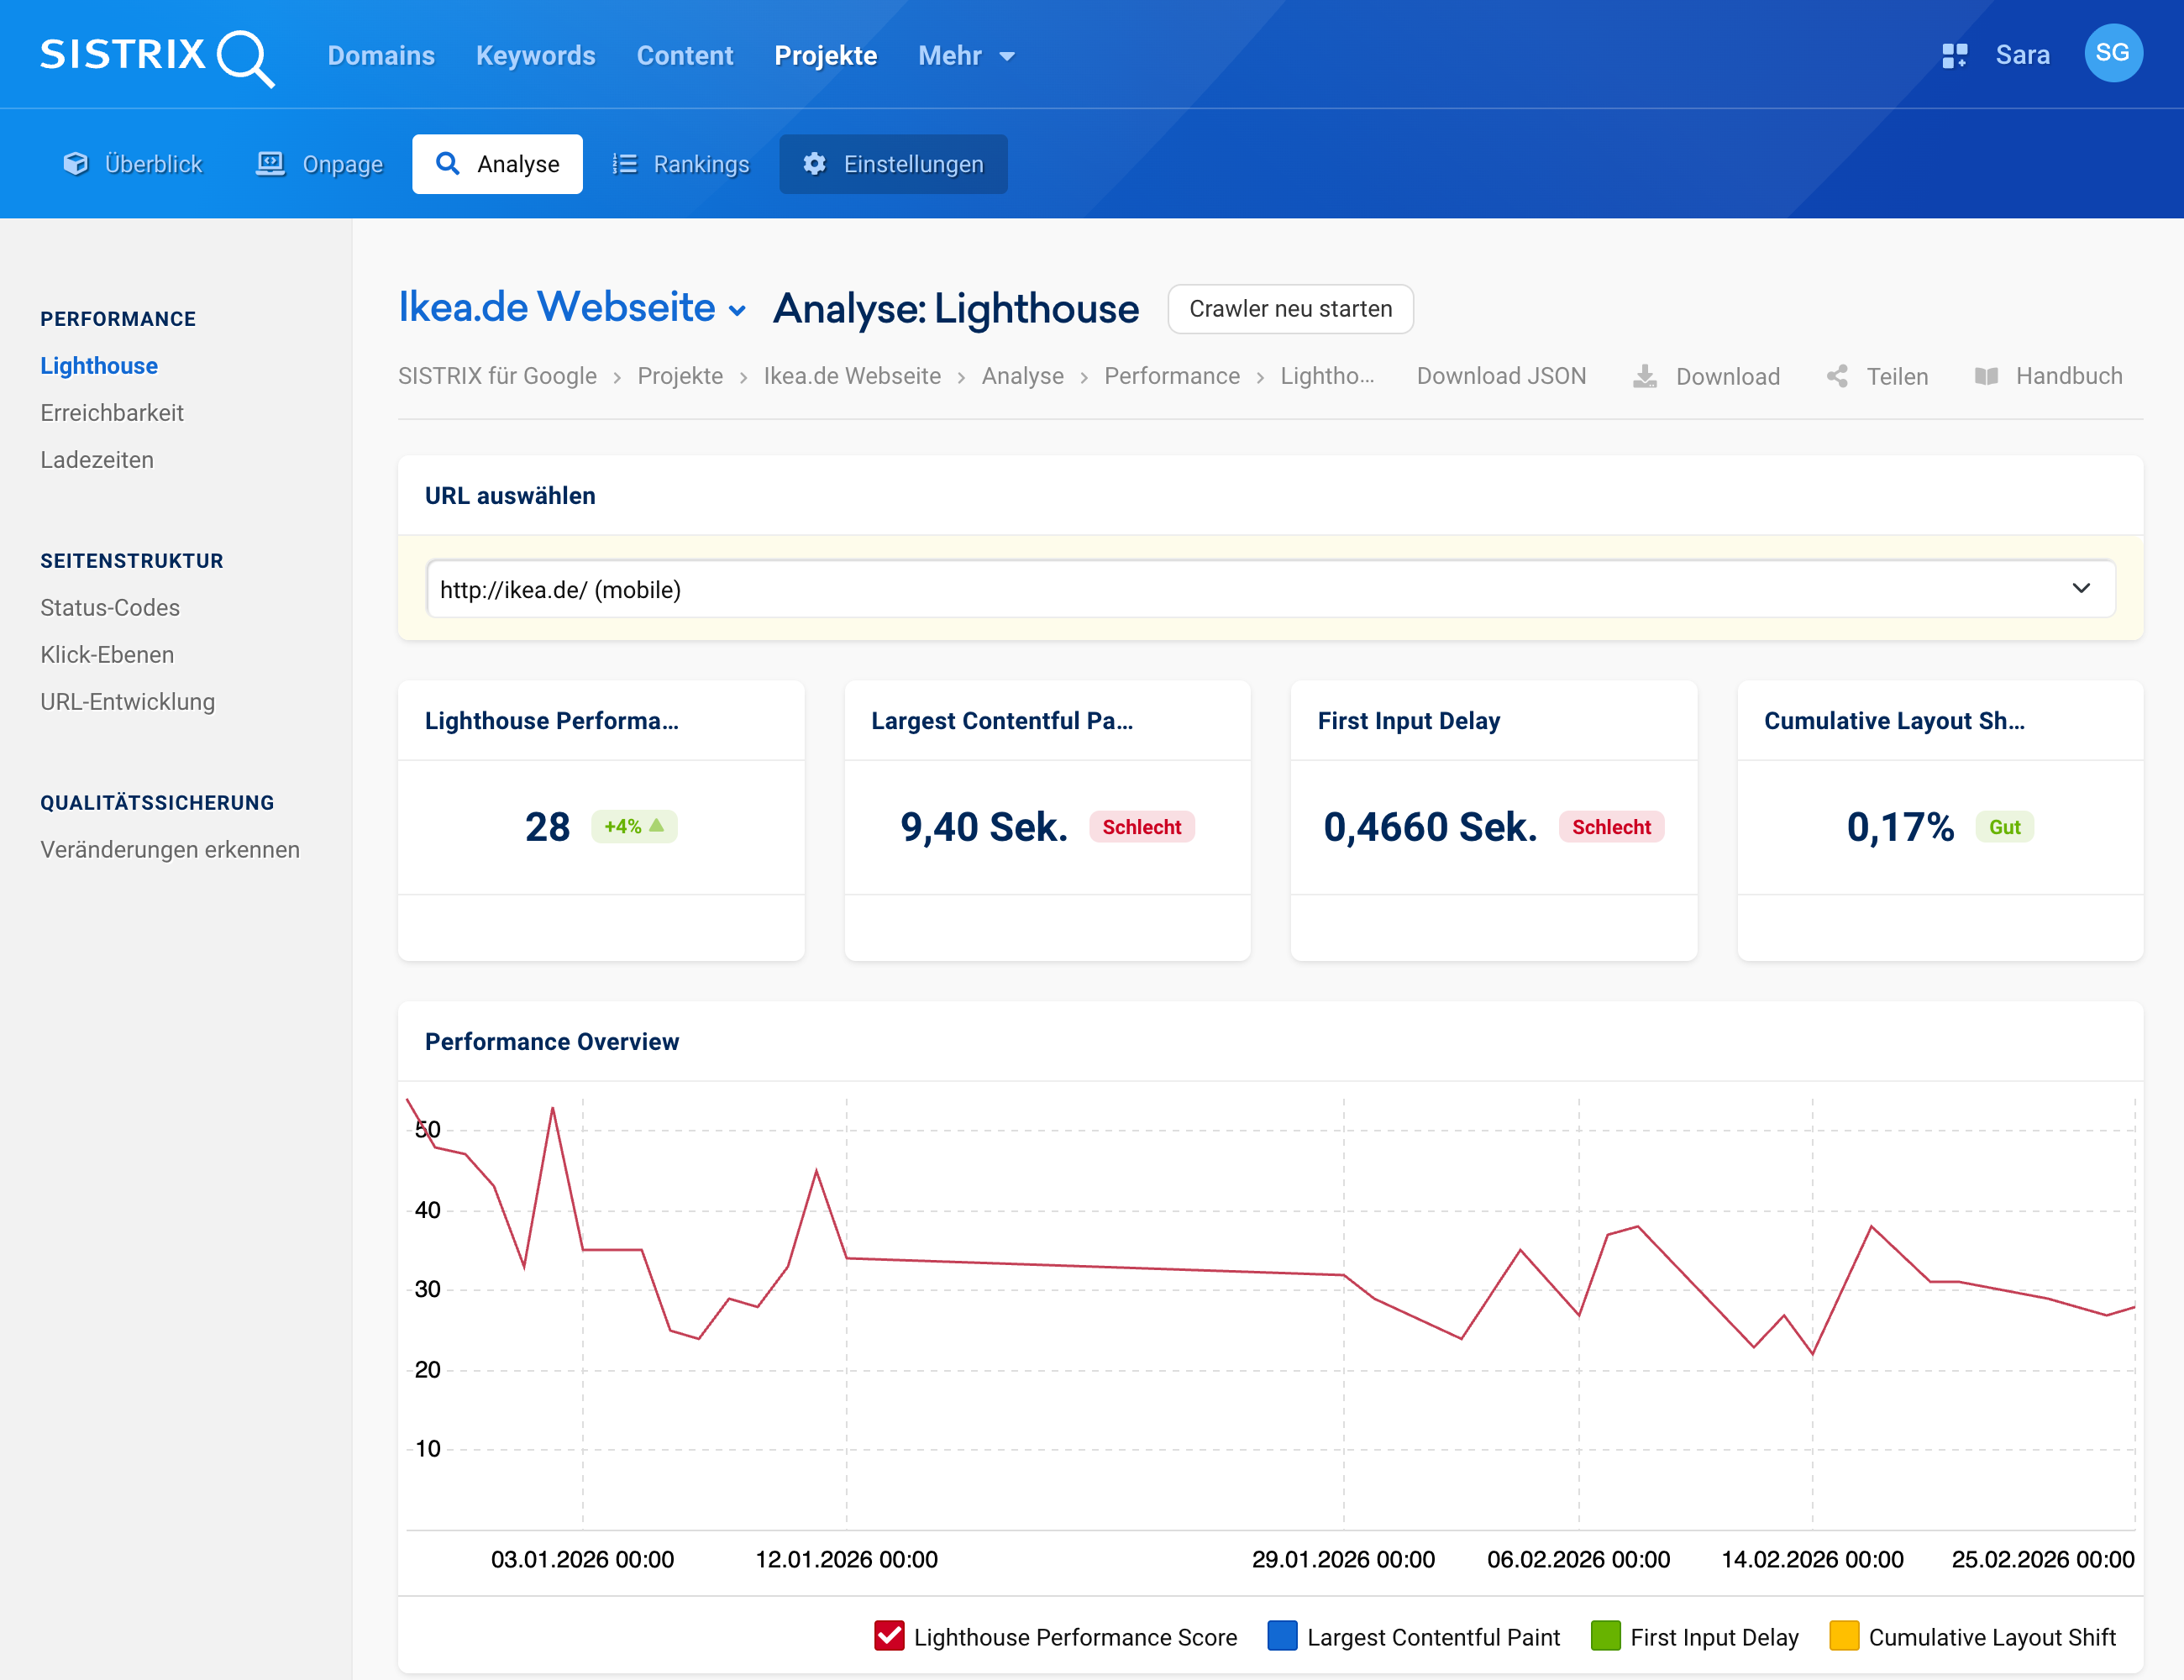Toggle the First Input Delay chart series
The width and height of the screenshot is (2184, 1680).
tap(1606, 1637)
